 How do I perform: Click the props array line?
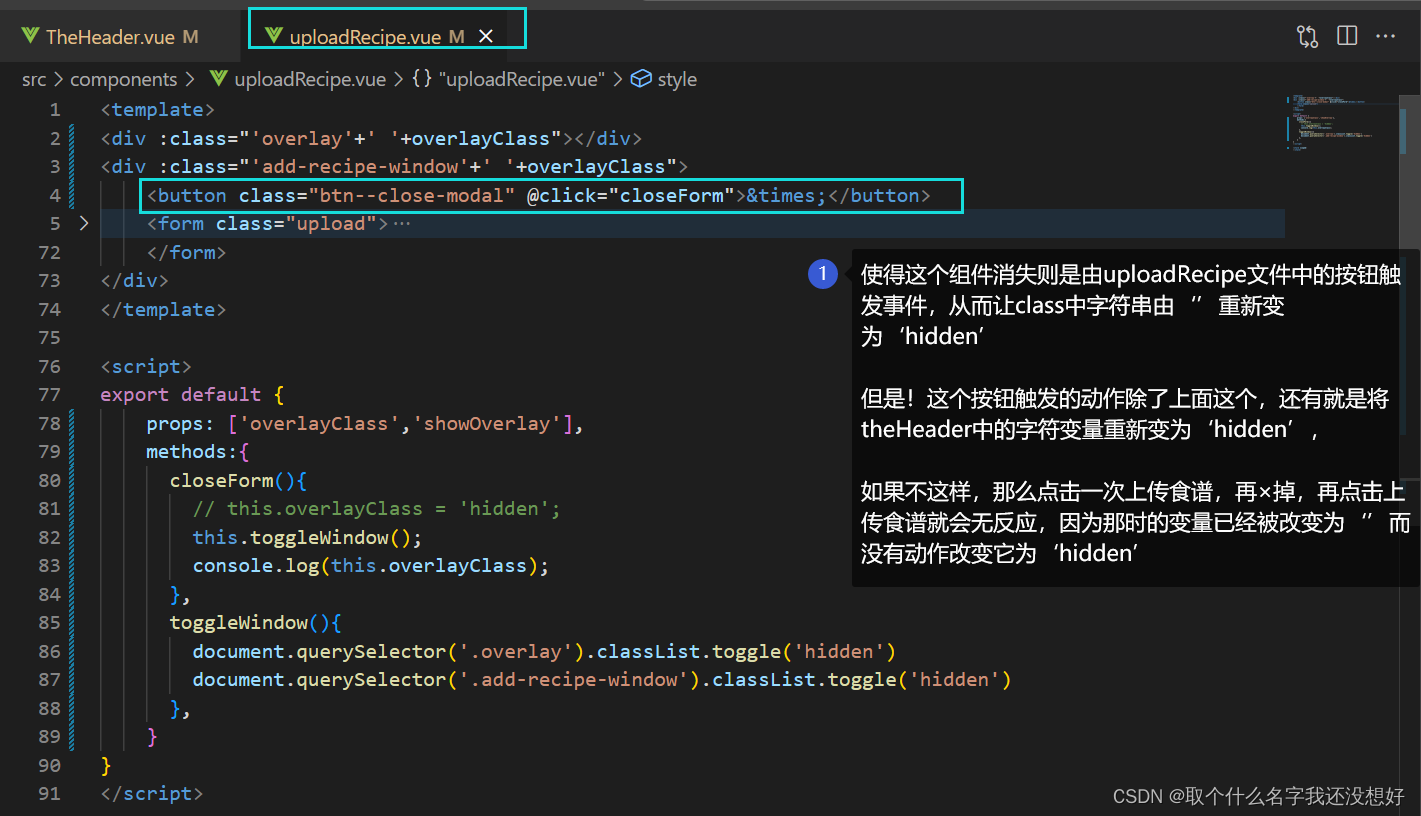pyautogui.click(x=365, y=423)
